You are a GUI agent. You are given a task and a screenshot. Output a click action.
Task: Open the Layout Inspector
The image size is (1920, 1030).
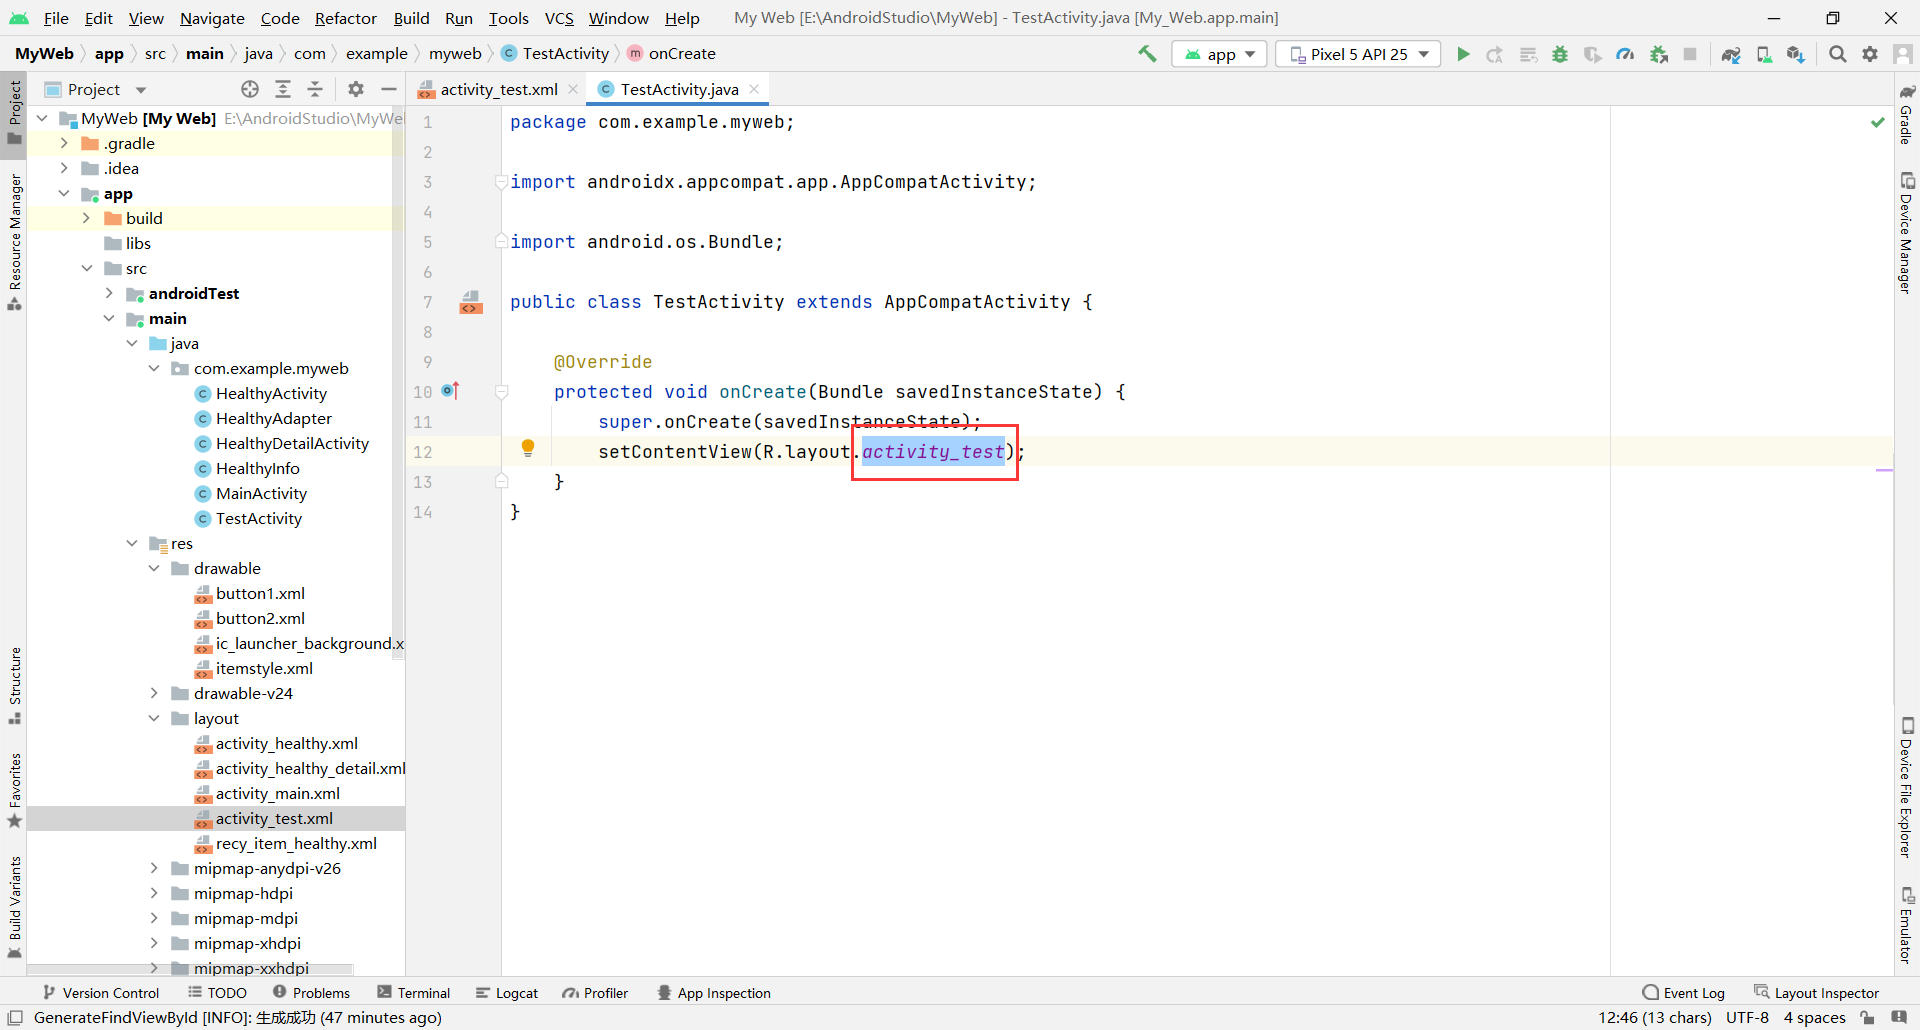(1816, 993)
